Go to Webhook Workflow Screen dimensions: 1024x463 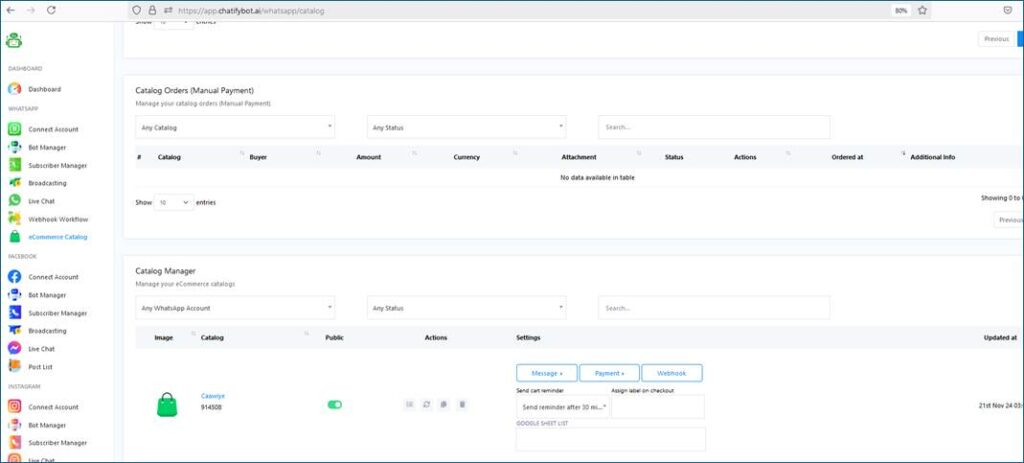(58, 219)
